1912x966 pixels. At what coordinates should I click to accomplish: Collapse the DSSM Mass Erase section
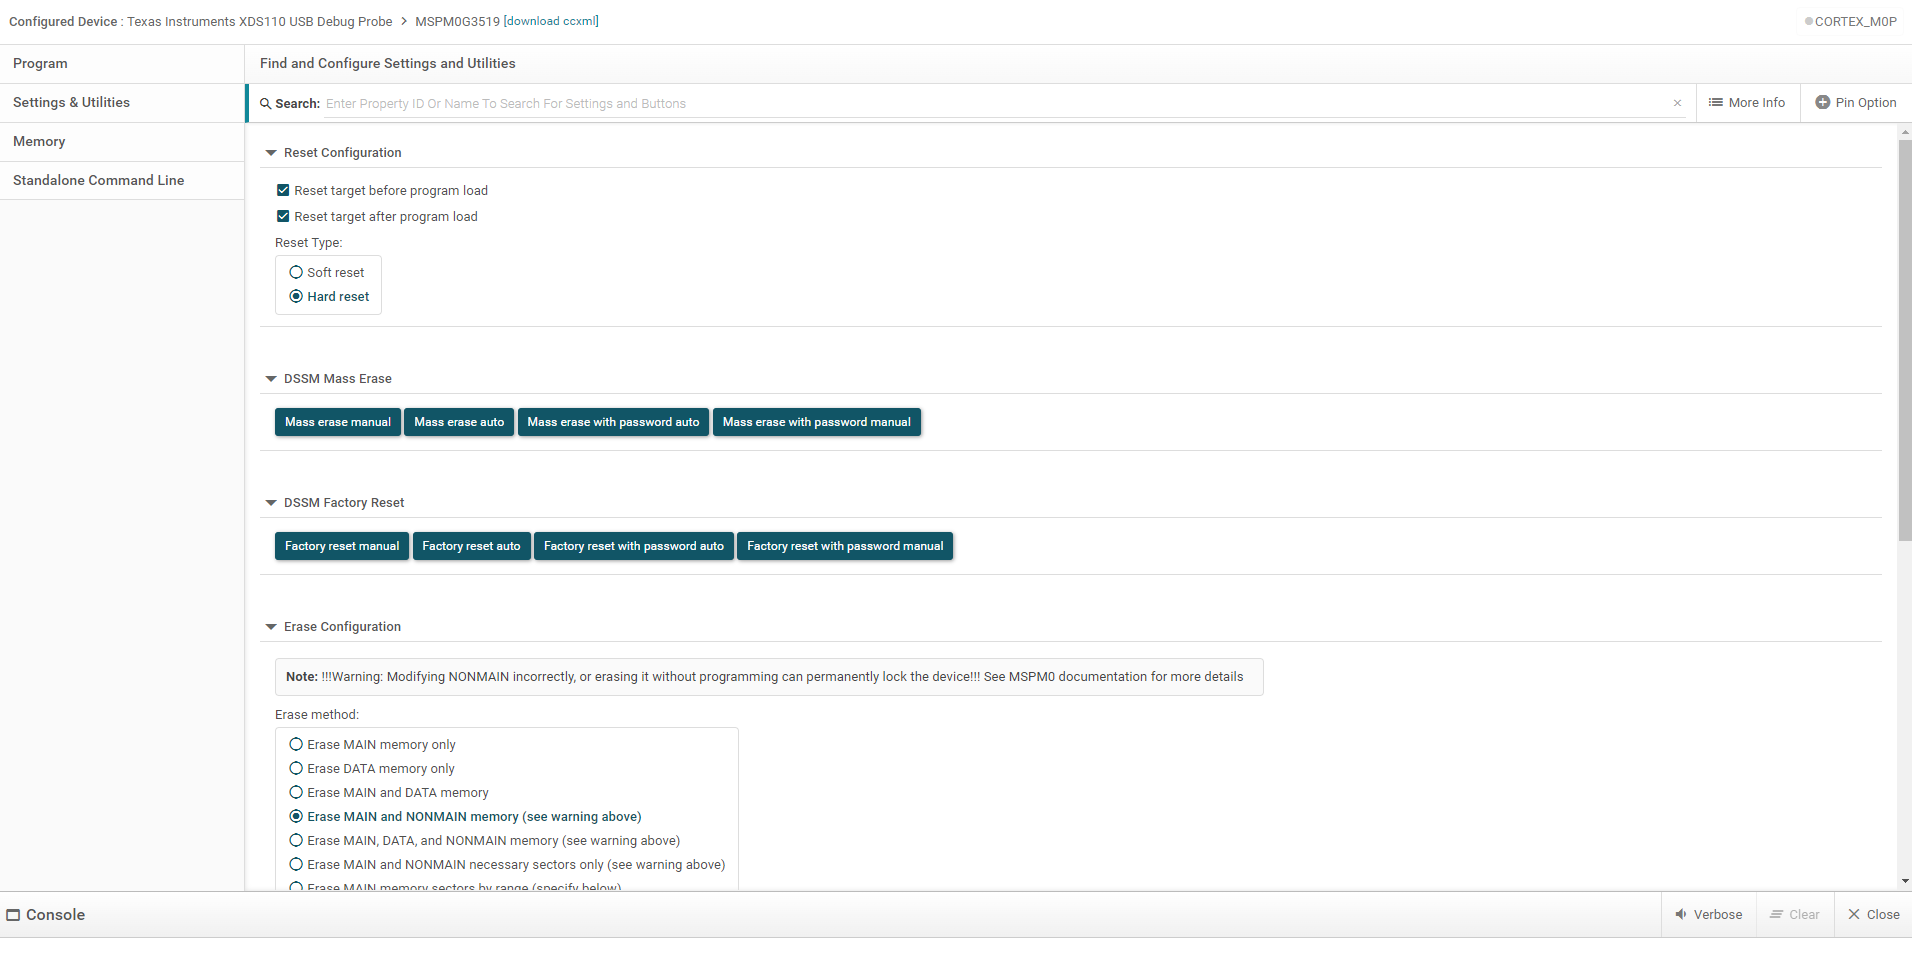coord(271,379)
